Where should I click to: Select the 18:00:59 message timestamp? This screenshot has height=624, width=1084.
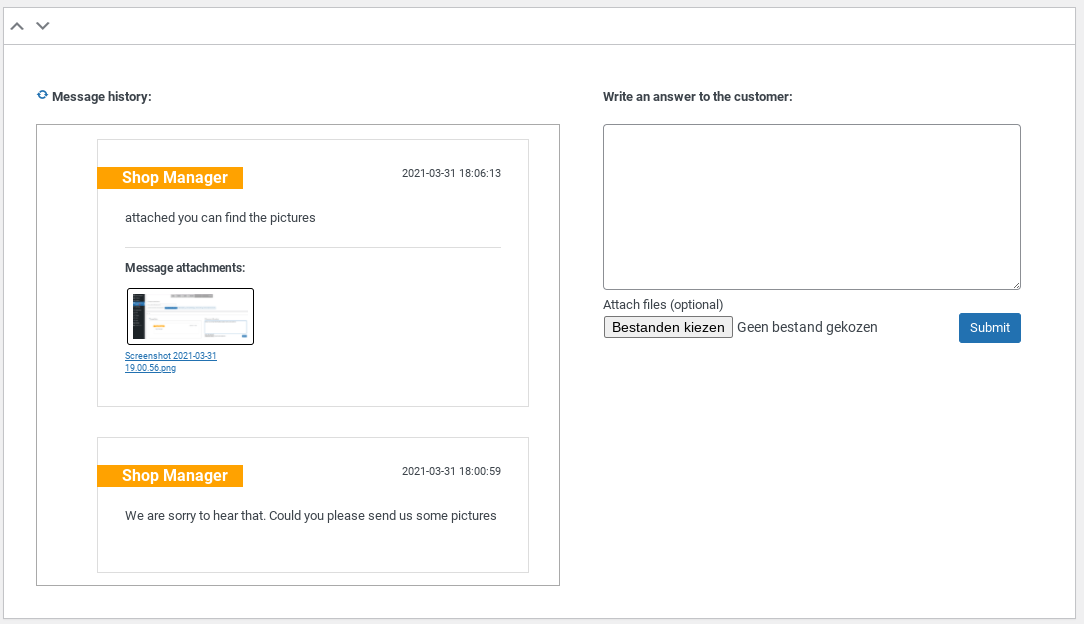coord(451,471)
